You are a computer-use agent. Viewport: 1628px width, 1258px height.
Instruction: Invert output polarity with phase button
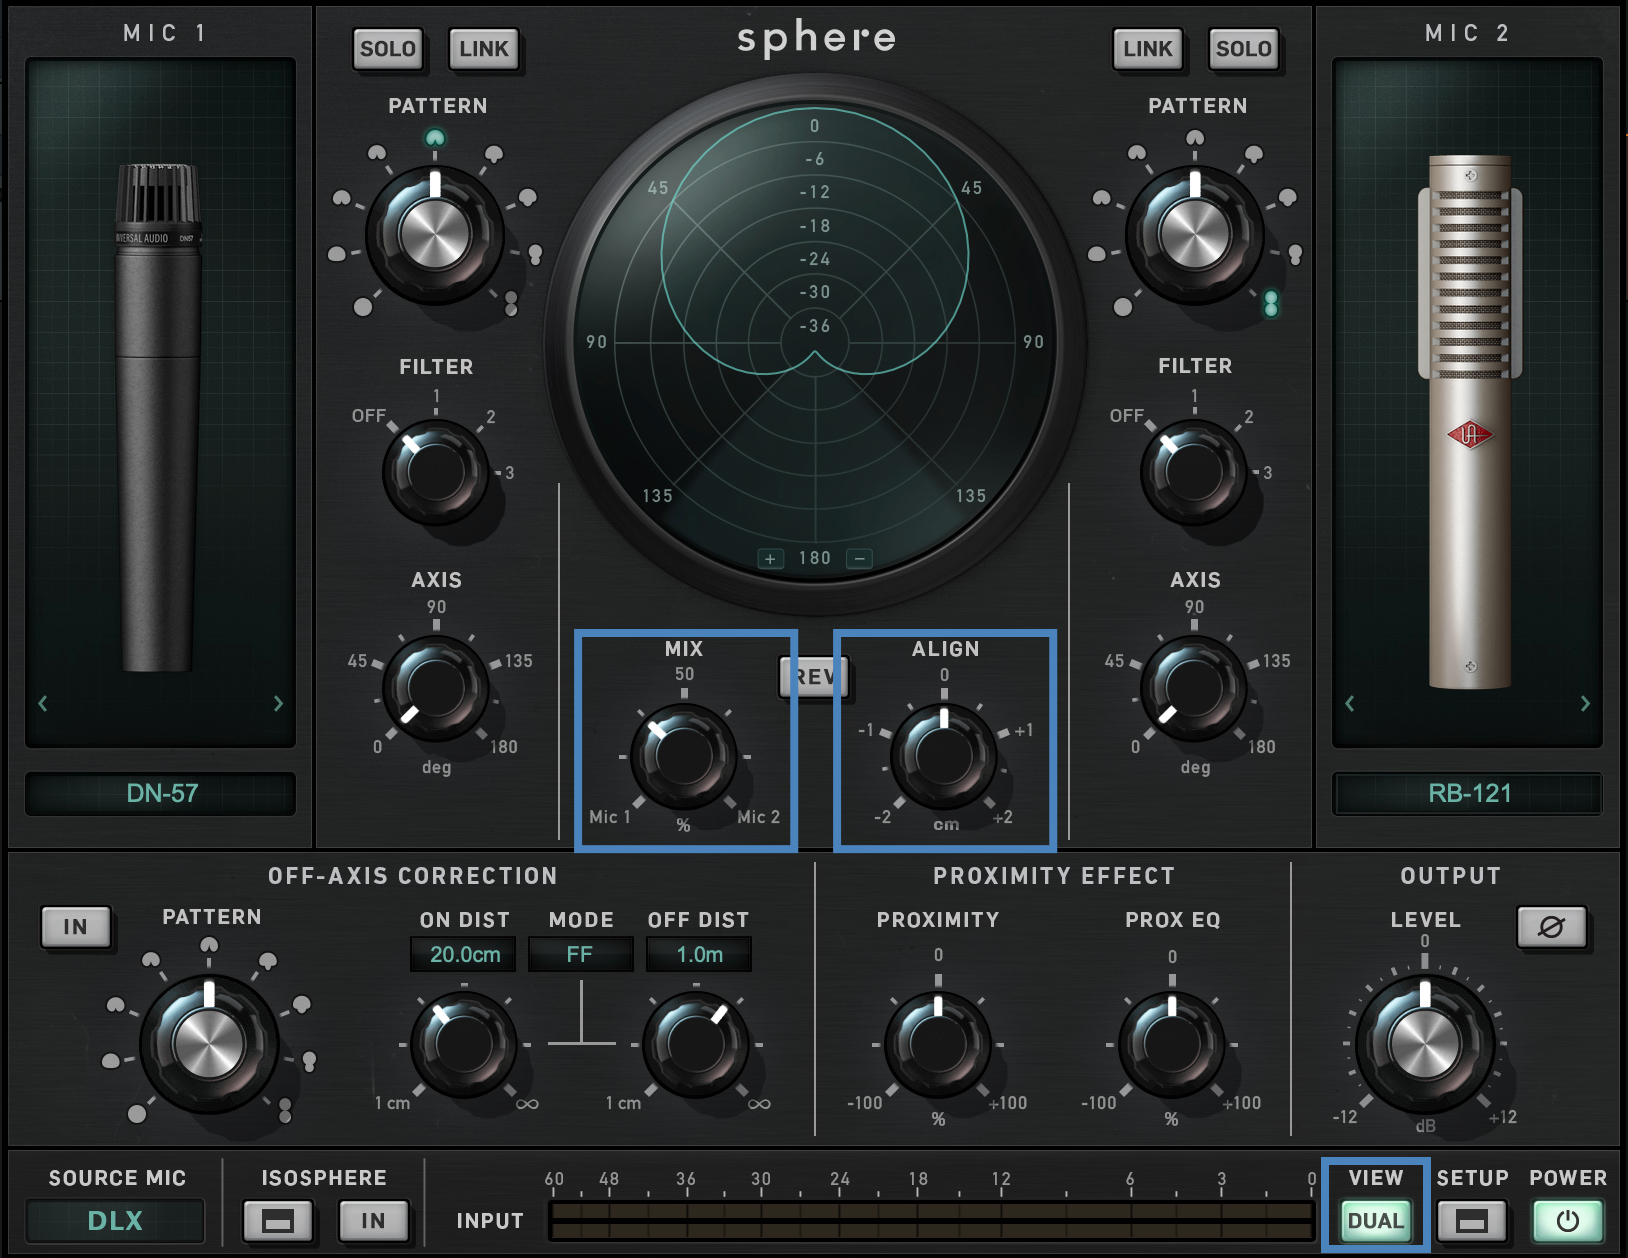coord(1551,927)
